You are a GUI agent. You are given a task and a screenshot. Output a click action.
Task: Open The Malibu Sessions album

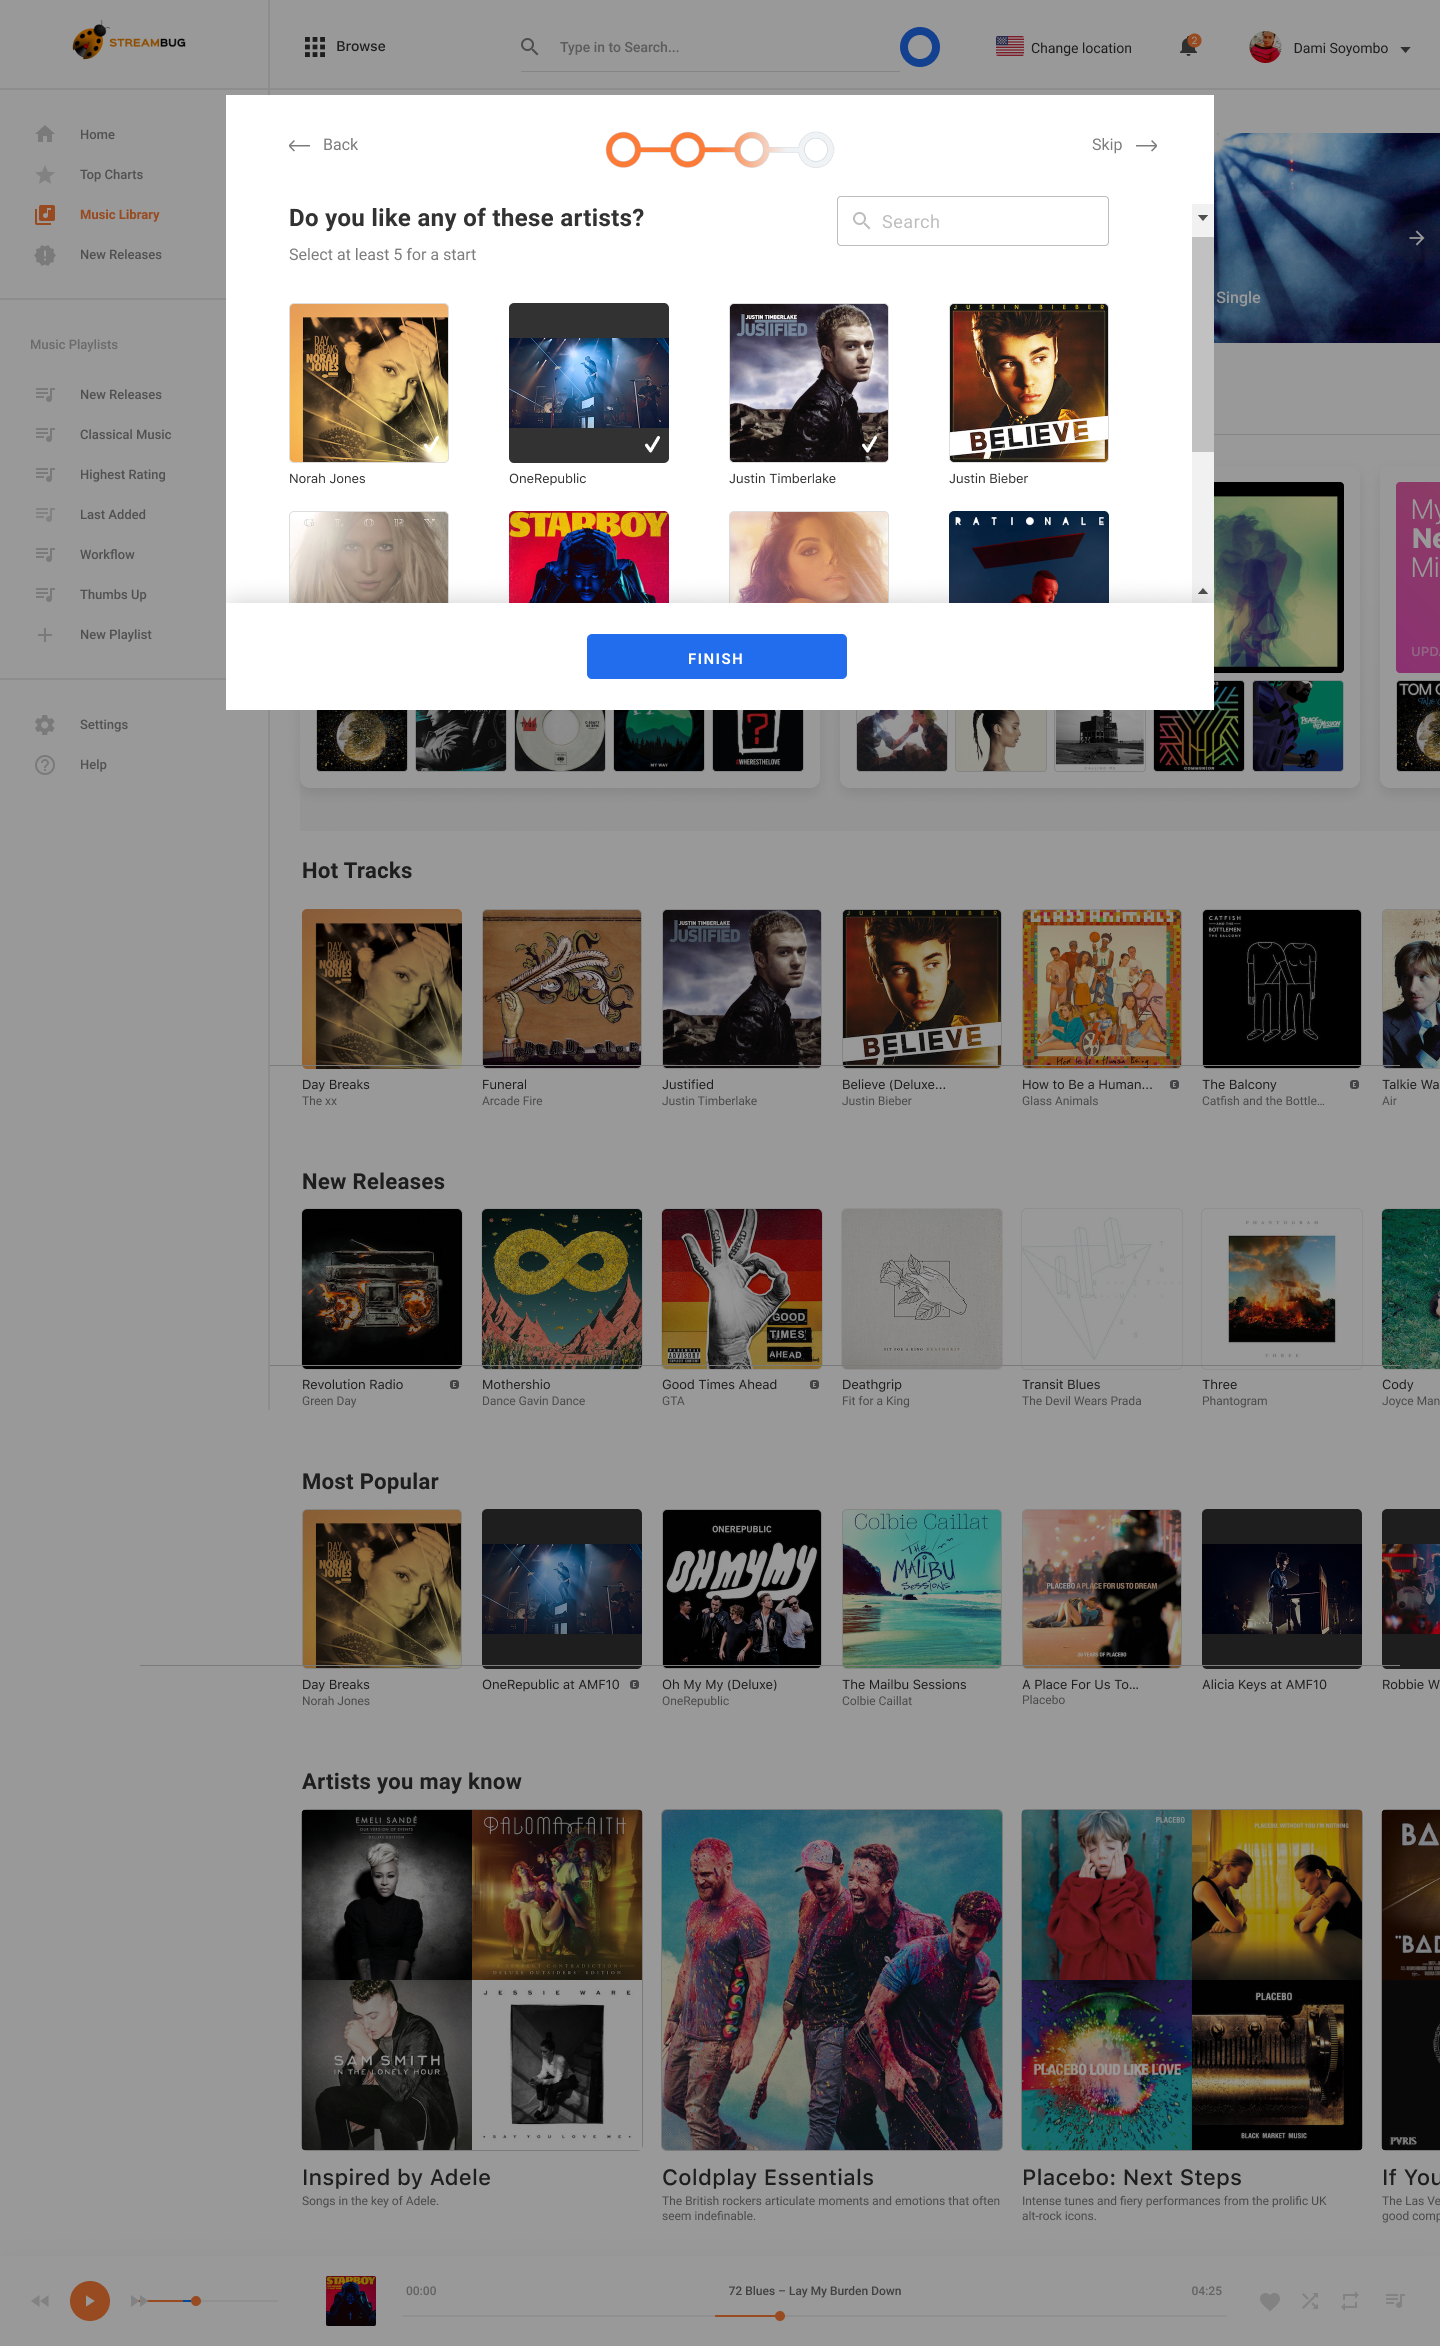click(x=922, y=1588)
